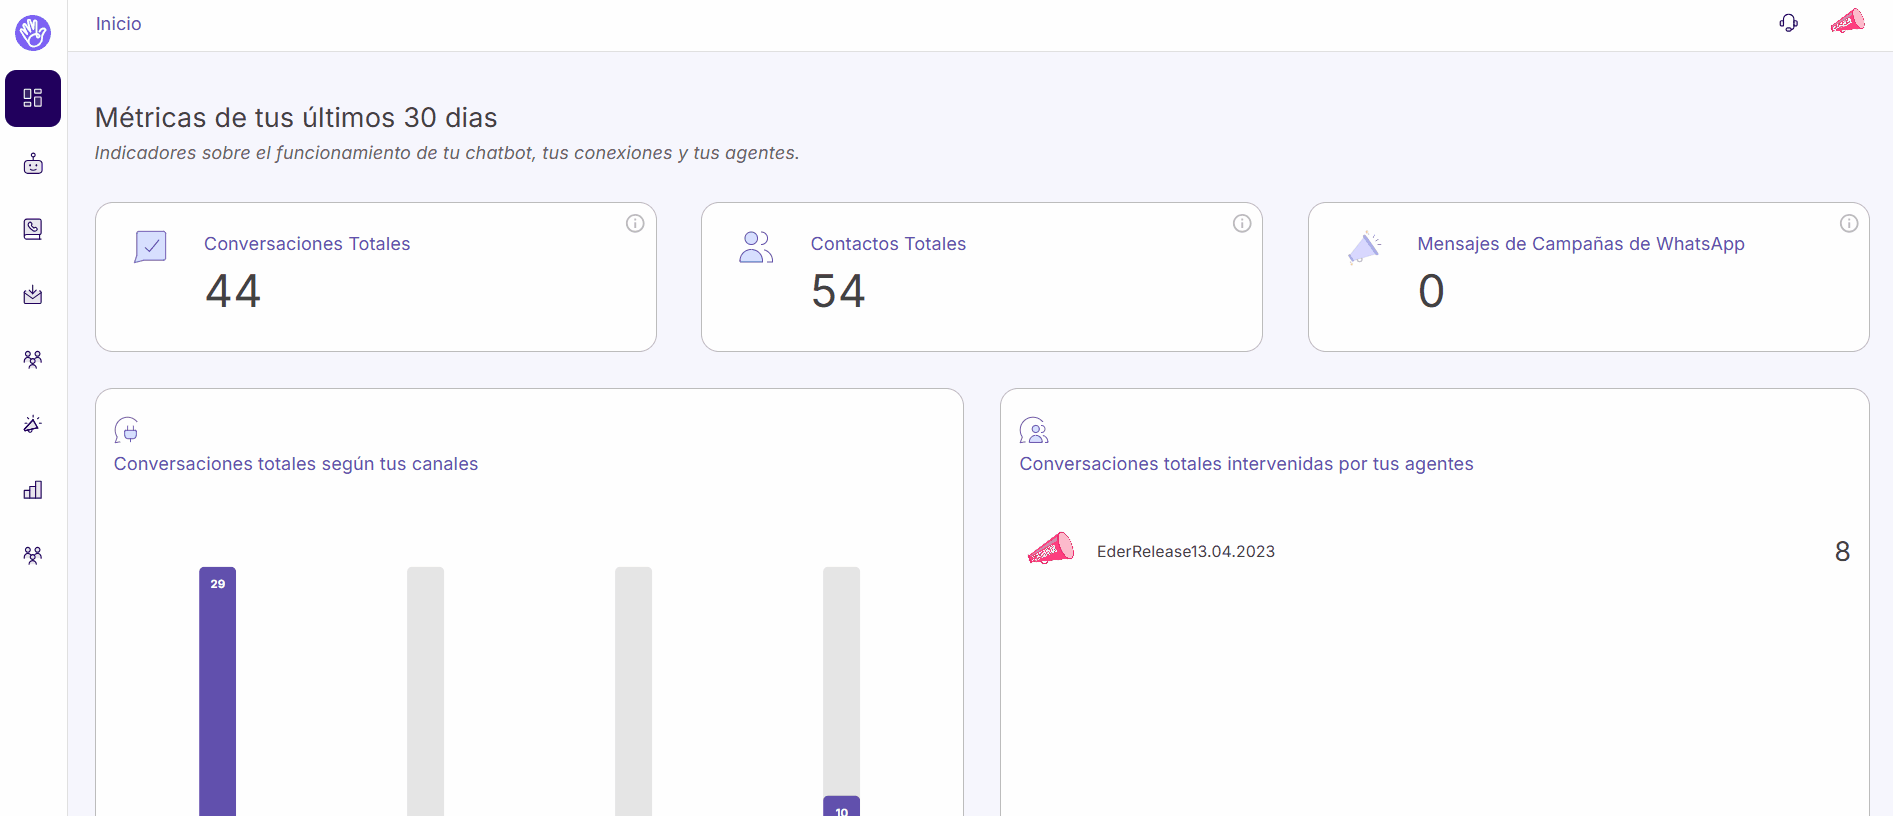Click the value 44 in Conversaciones Totales
Image resolution: width=1893 pixels, height=816 pixels.
point(233,291)
